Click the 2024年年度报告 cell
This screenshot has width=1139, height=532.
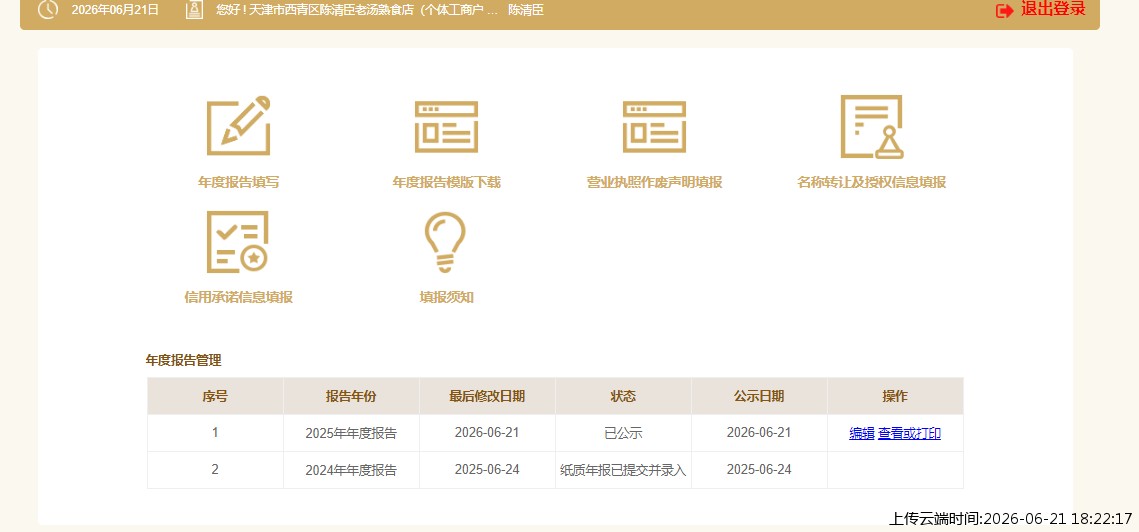coord(351,469)
